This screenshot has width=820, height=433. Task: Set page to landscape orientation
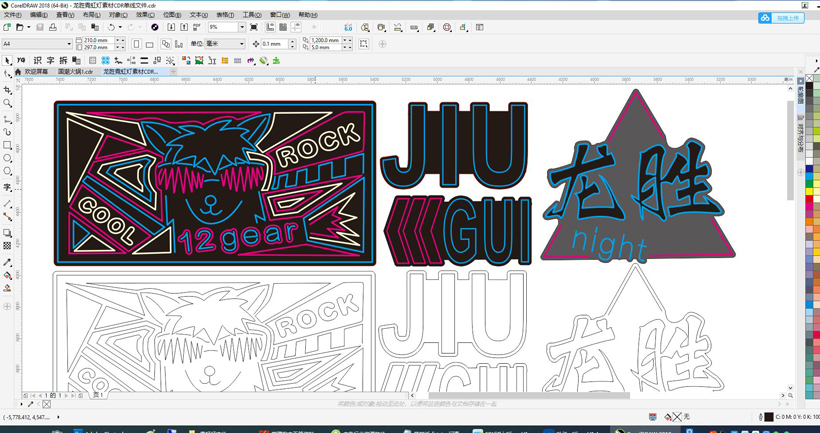point(149,44)
